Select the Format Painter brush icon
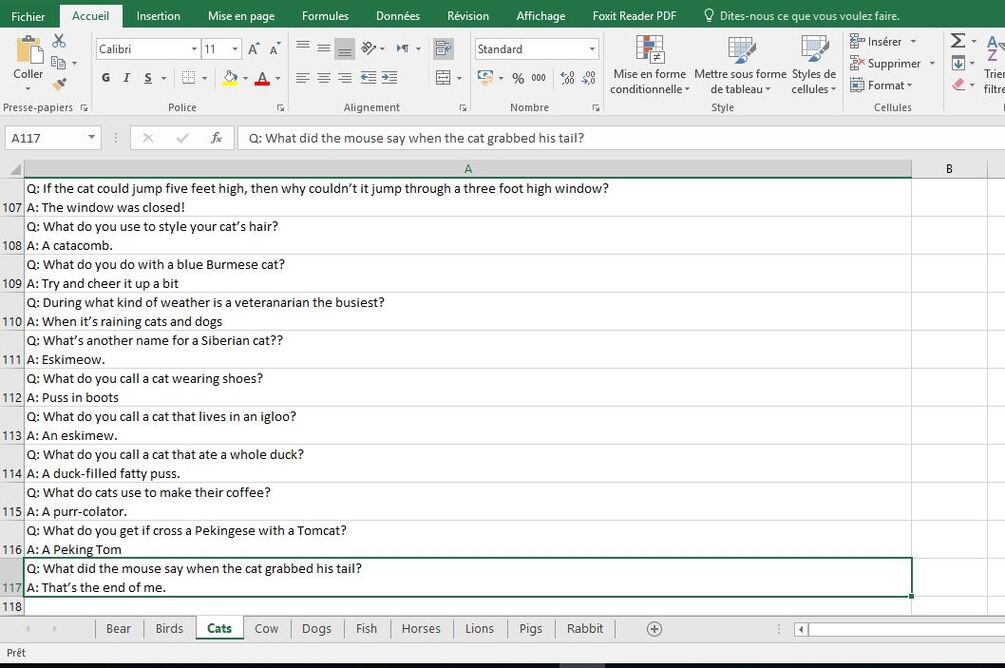1005x668 pixels. point(59,84)
